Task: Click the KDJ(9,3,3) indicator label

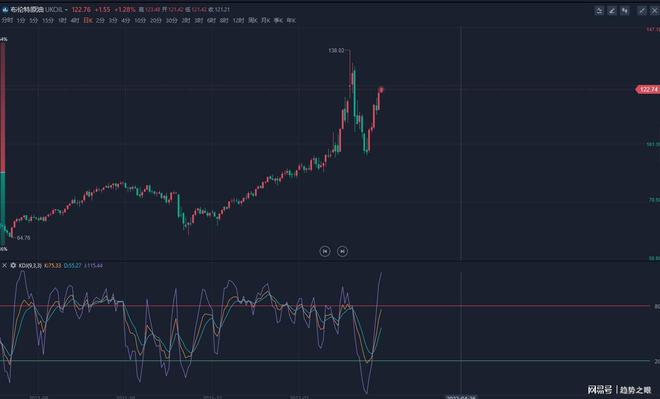Action: (30, 266)
